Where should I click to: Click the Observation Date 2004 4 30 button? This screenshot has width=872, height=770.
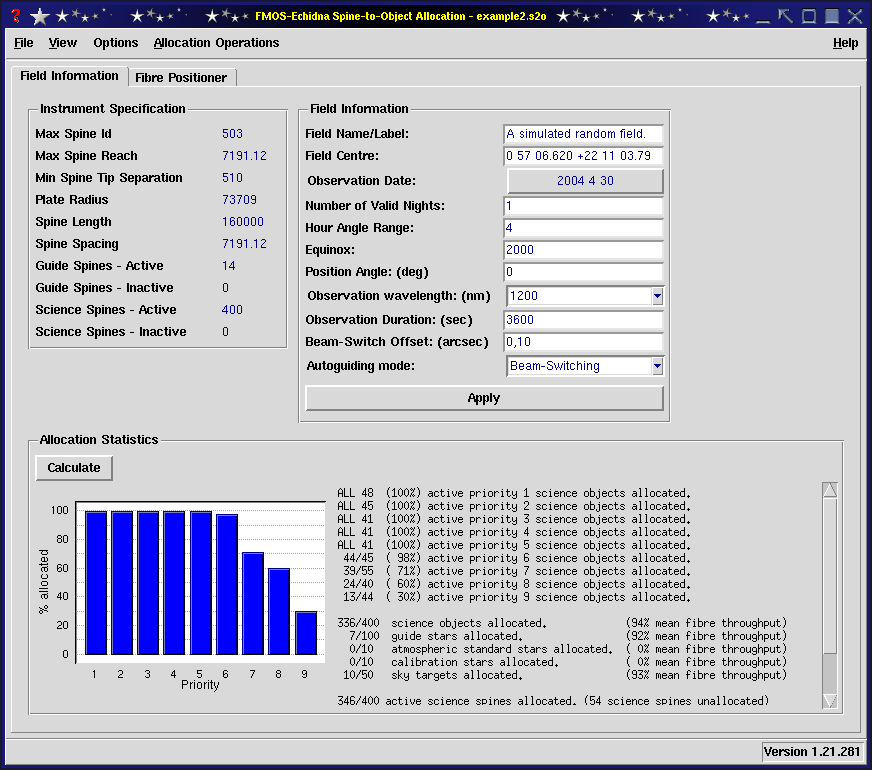click(x=585, y=181)
